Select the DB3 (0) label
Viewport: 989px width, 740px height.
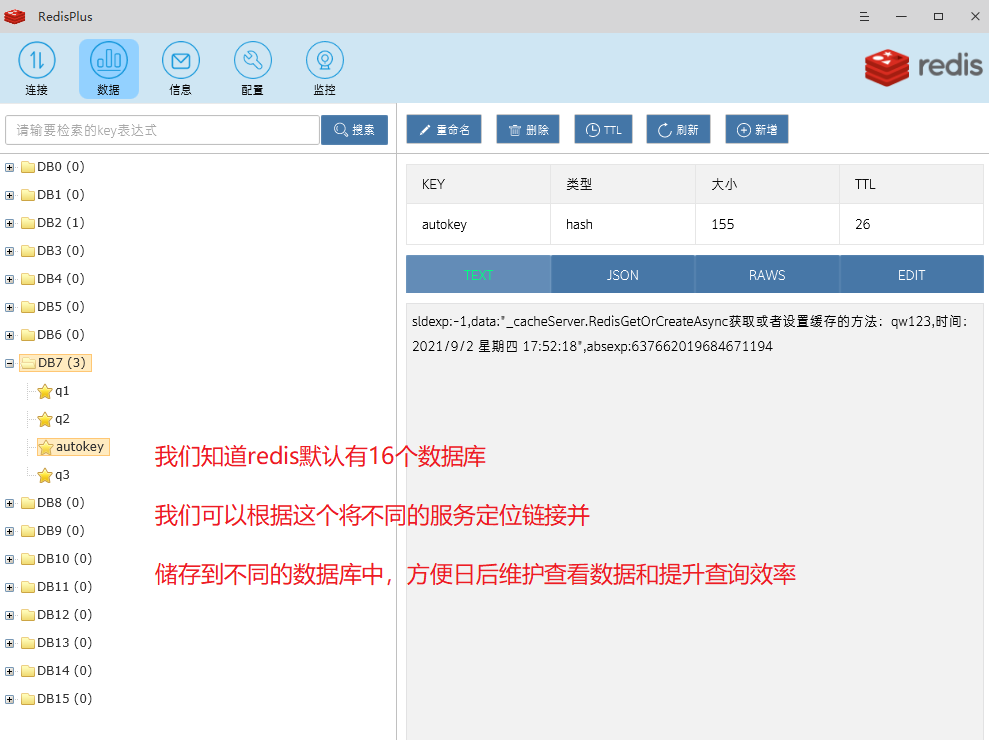(x=61, y=250)
